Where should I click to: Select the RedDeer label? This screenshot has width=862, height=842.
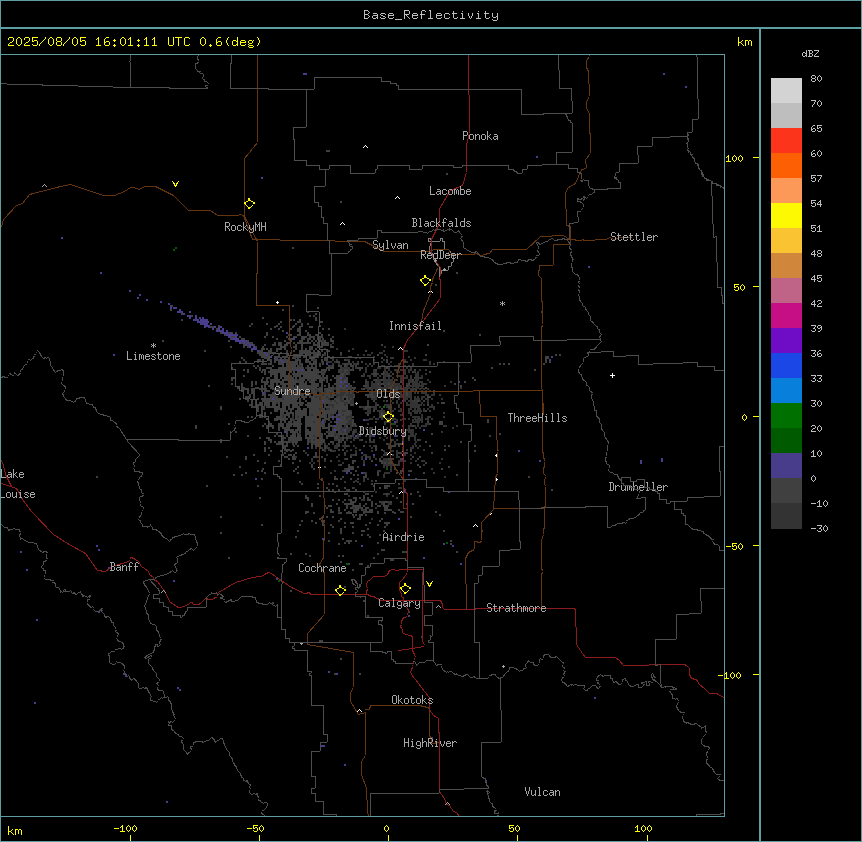click(x=440, y=255)
